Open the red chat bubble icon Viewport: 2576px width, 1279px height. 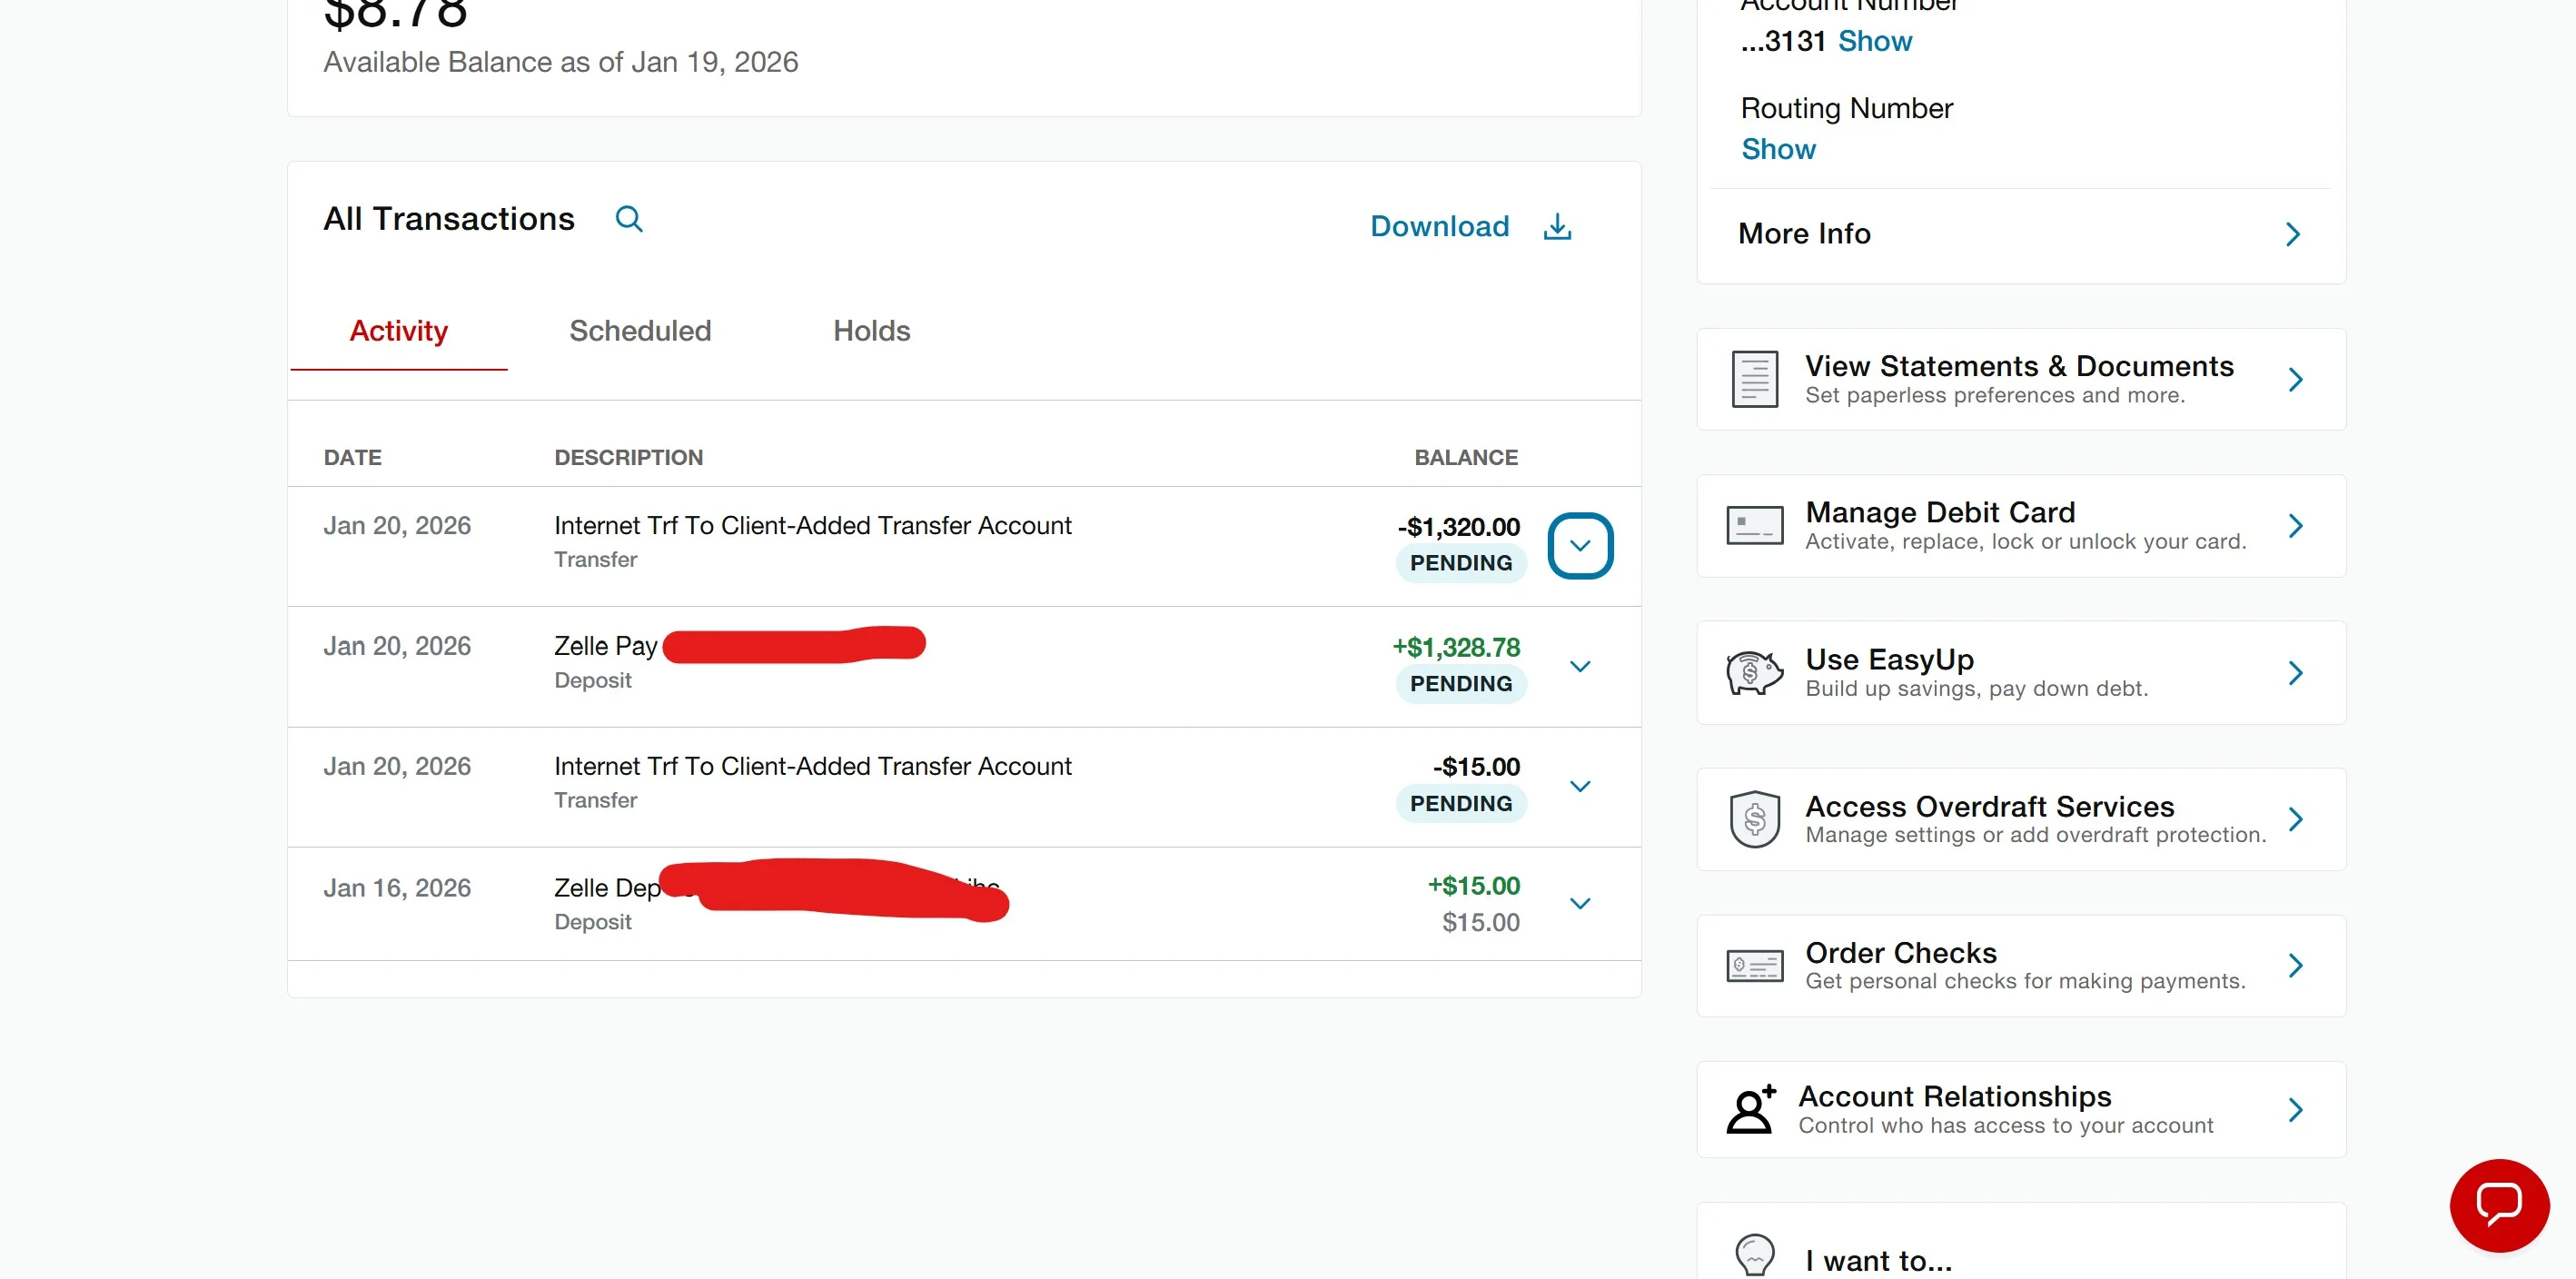(2498, 1204)
